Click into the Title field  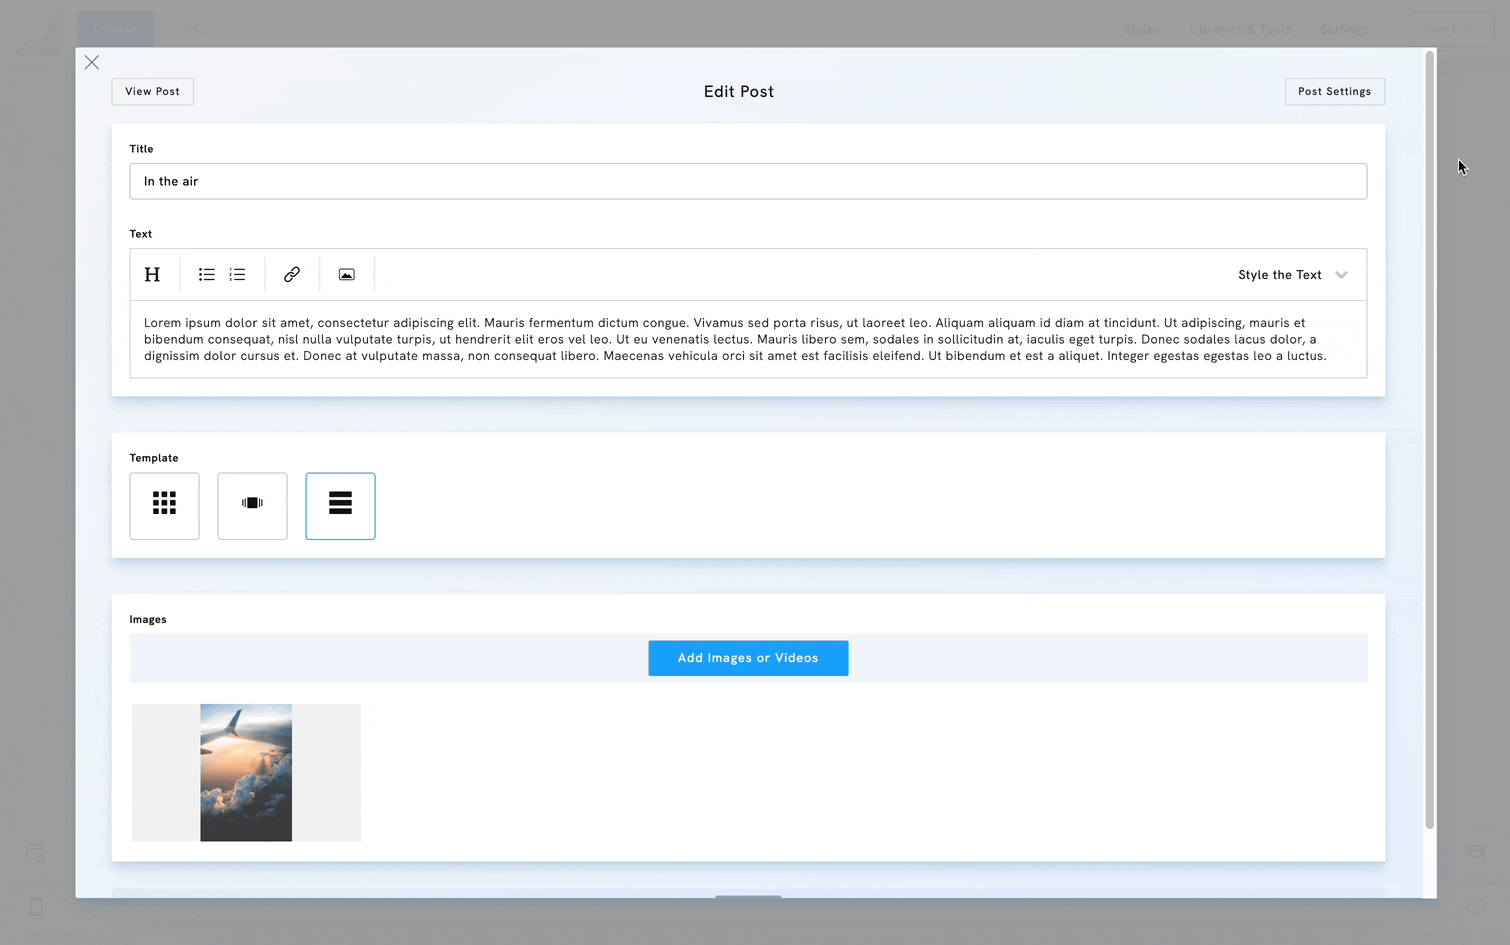click(748, 182)
